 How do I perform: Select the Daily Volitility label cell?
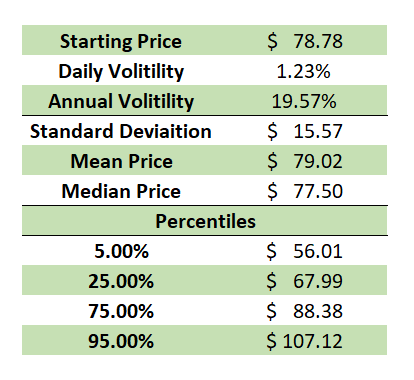121,71
